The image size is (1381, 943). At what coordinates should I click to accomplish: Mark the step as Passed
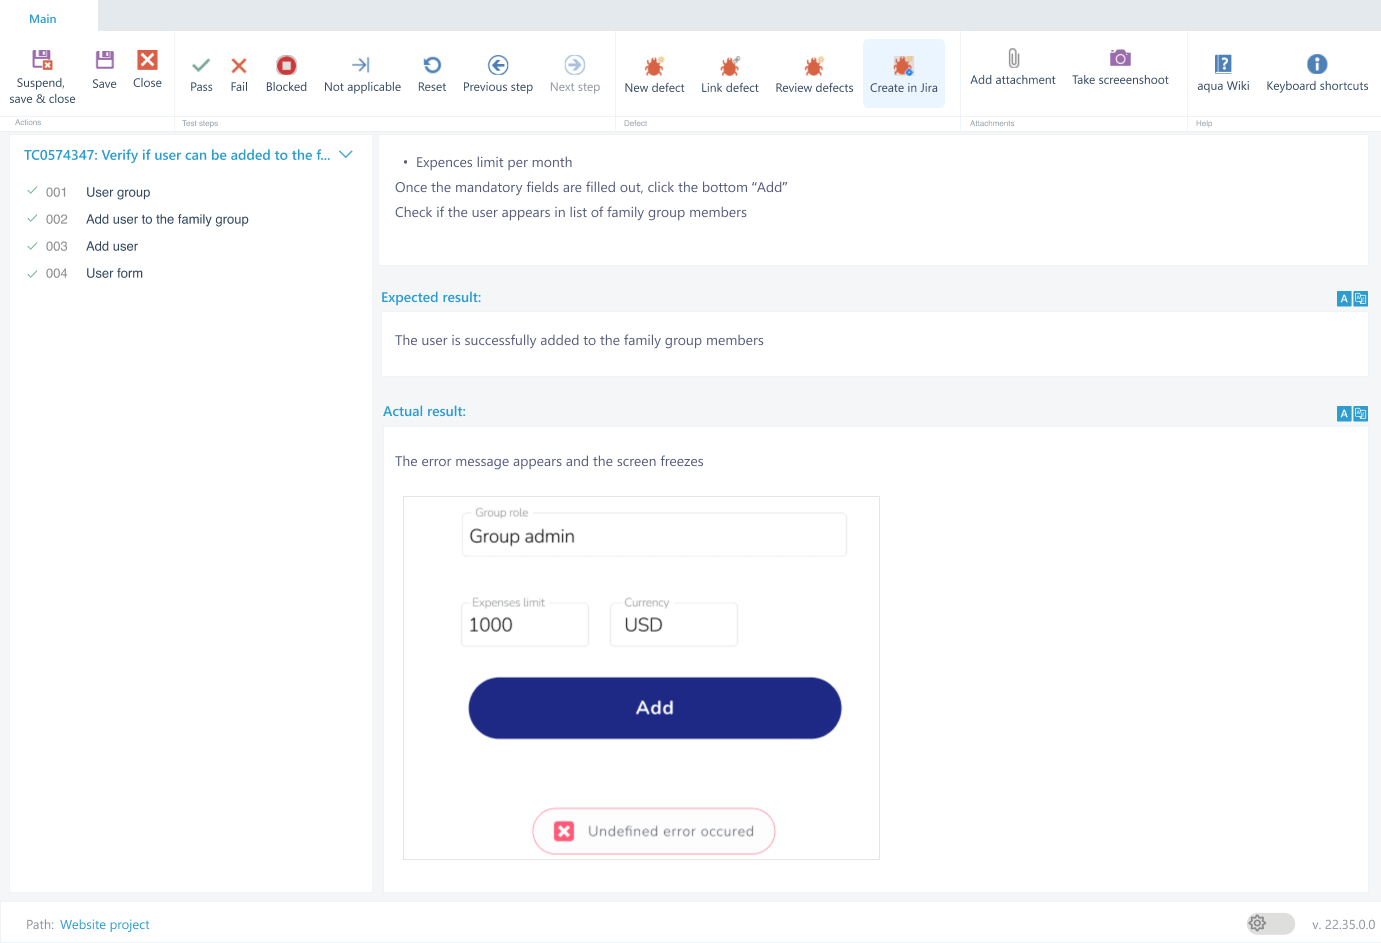(201, 72)
